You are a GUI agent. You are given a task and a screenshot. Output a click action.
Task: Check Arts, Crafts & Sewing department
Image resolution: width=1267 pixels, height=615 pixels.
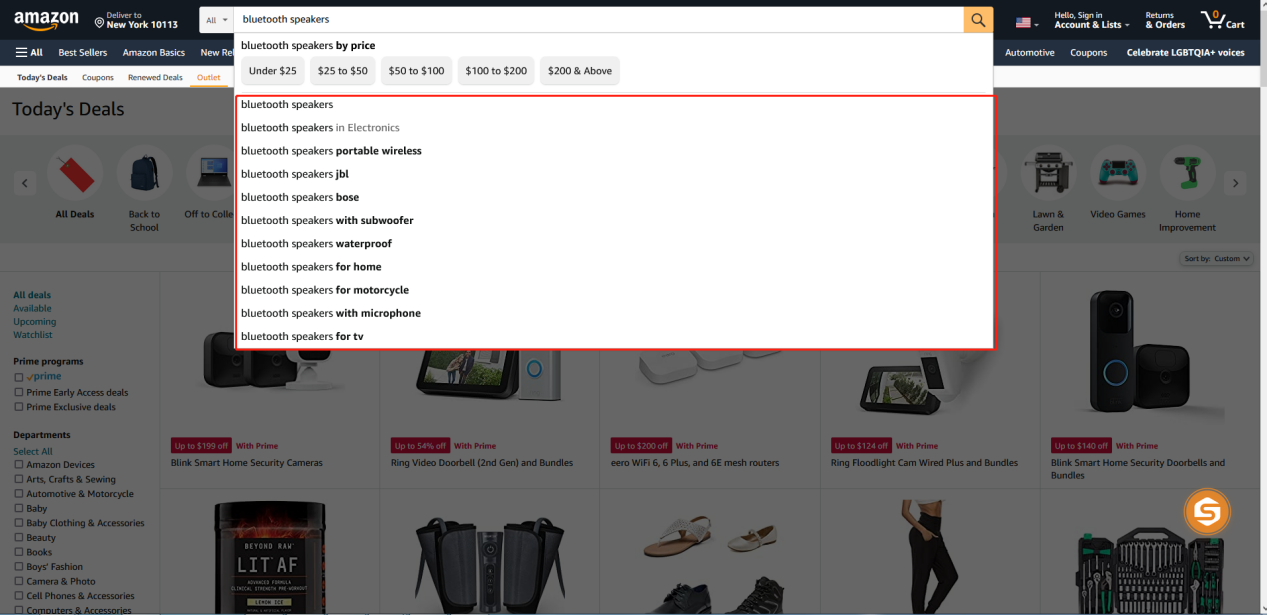pos(18,479)
